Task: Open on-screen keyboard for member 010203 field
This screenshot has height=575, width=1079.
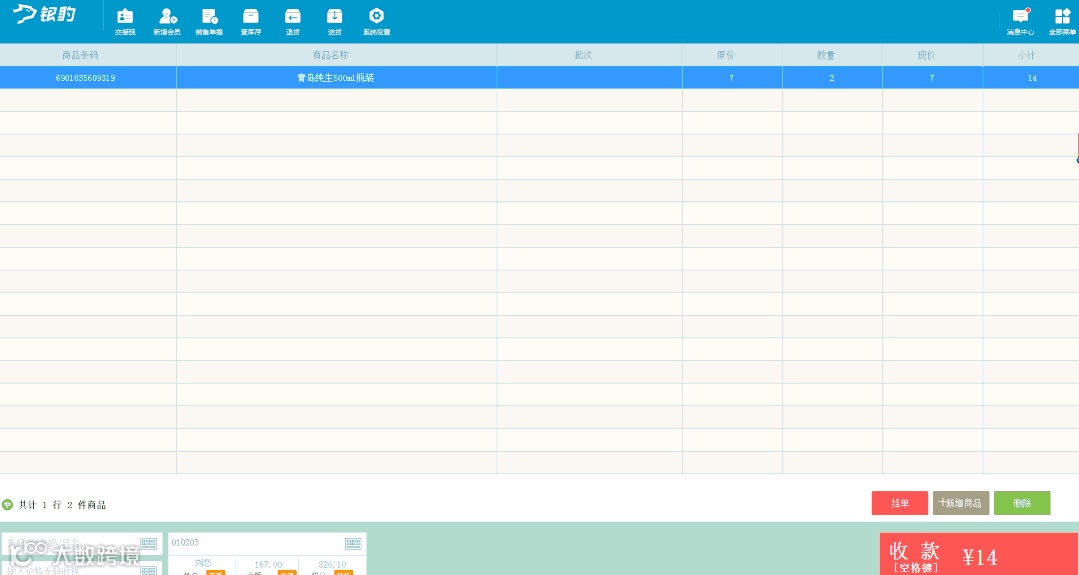Action: pyautogui.click(x=354, y=543)
